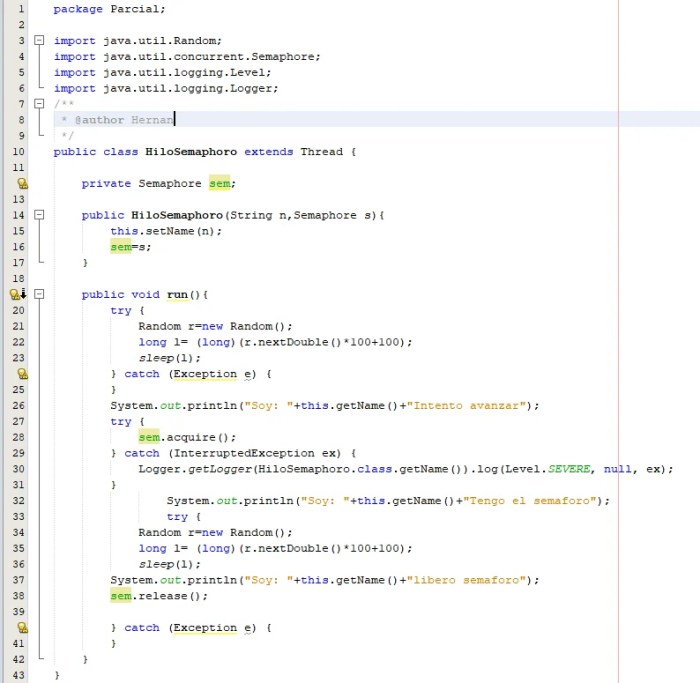The image size is (700, 683).
Task: Click the hint lightbulb beside private Semaphore sem
Action: [22, 183]
